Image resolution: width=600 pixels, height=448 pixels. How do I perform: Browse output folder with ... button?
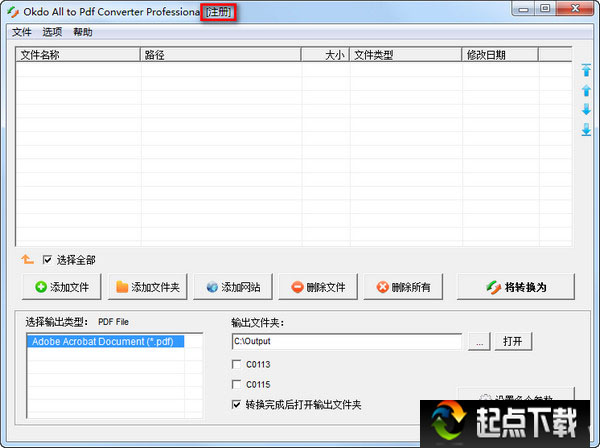click(x=479, y=341)
